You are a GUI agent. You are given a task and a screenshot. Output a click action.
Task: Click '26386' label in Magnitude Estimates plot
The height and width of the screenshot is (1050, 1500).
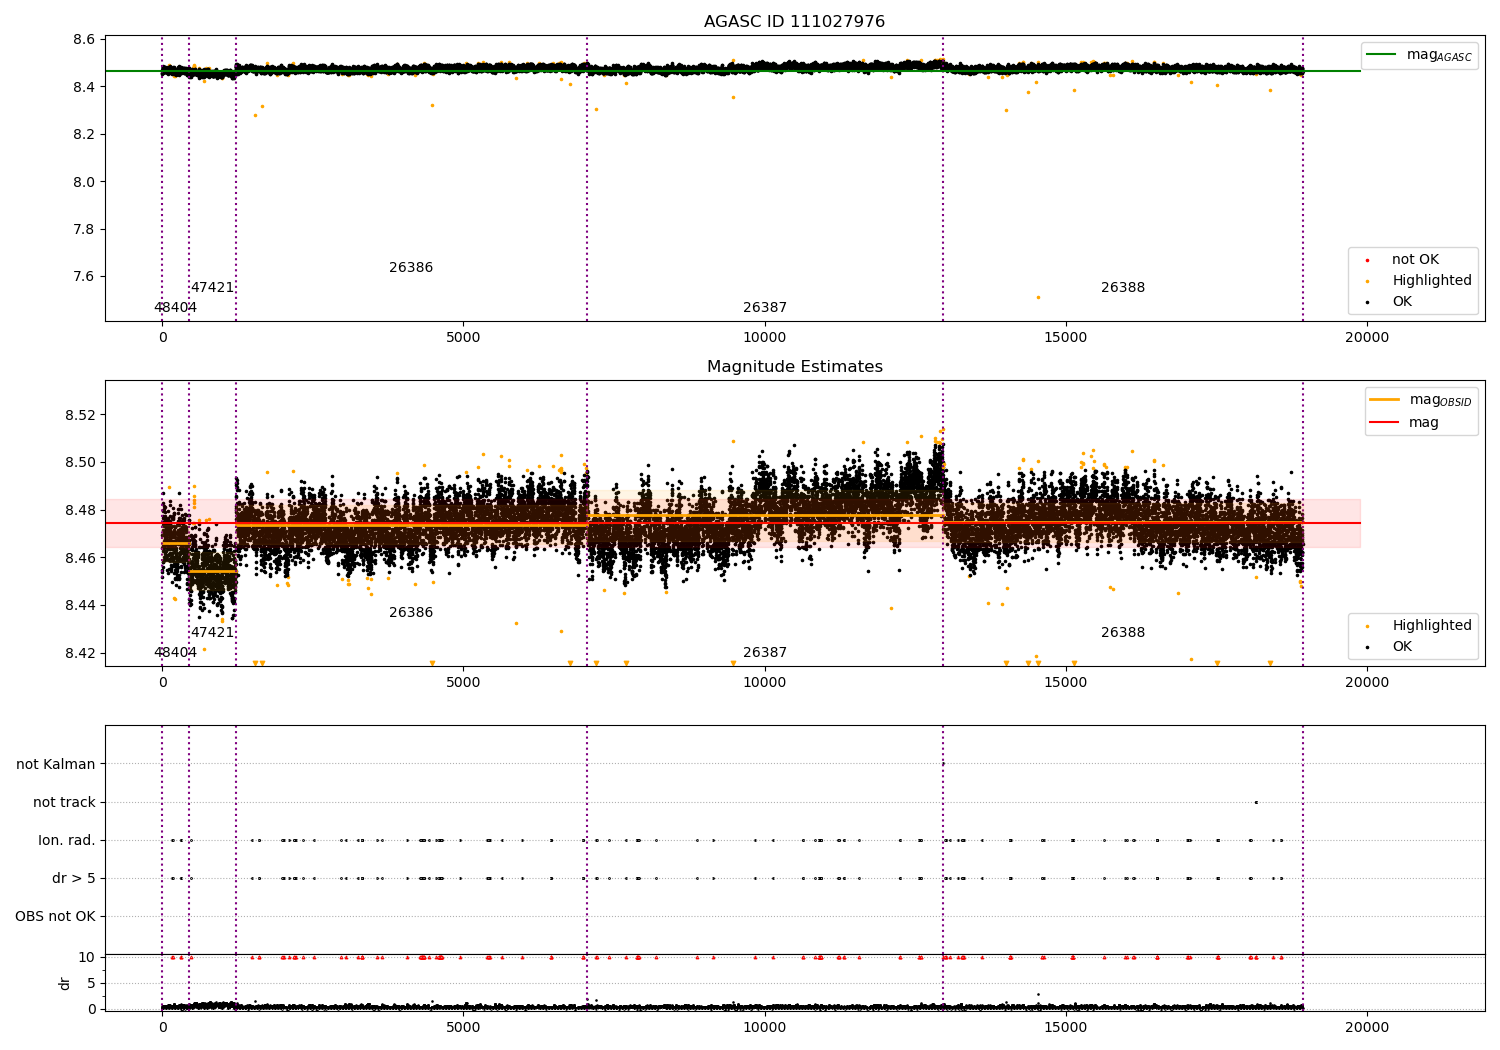[411, 613]
